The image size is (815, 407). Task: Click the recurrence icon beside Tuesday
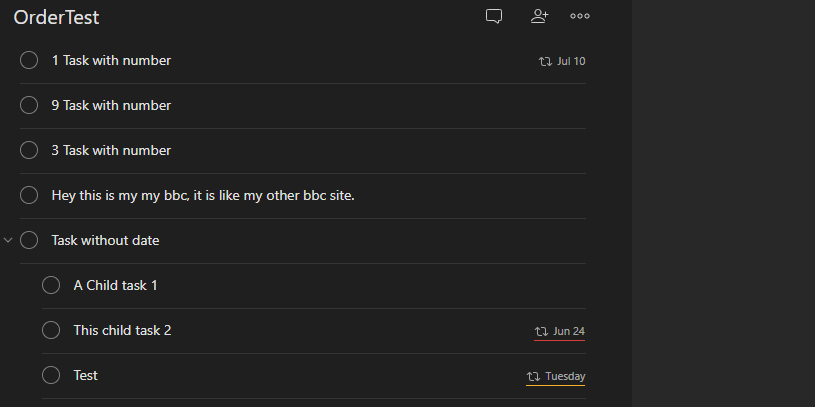click(533, 377)
